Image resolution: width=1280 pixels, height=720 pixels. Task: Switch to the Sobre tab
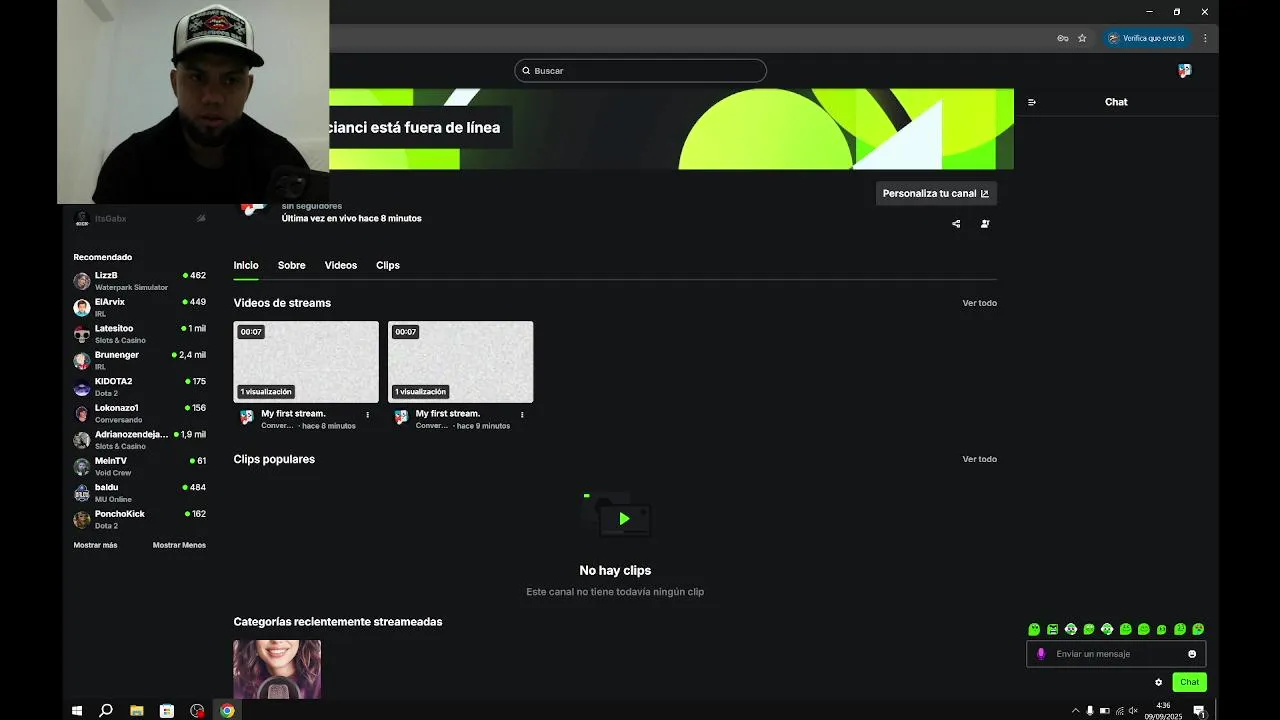click(292, 265)
